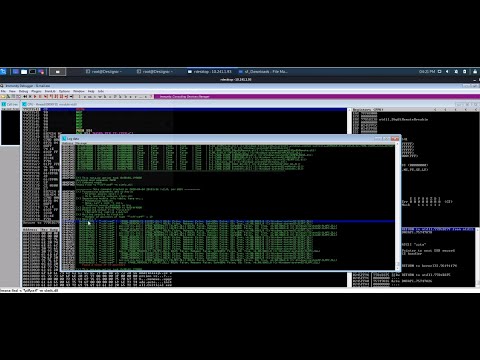Click the purple Immunity Consulting banner
This screenshot has height=360, width=480.
317,97
